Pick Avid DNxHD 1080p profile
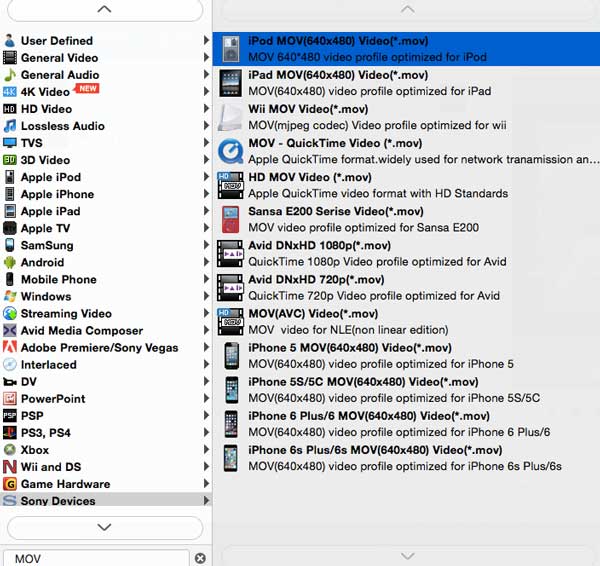This screenshot has height=566, width=600. point(406,253)
